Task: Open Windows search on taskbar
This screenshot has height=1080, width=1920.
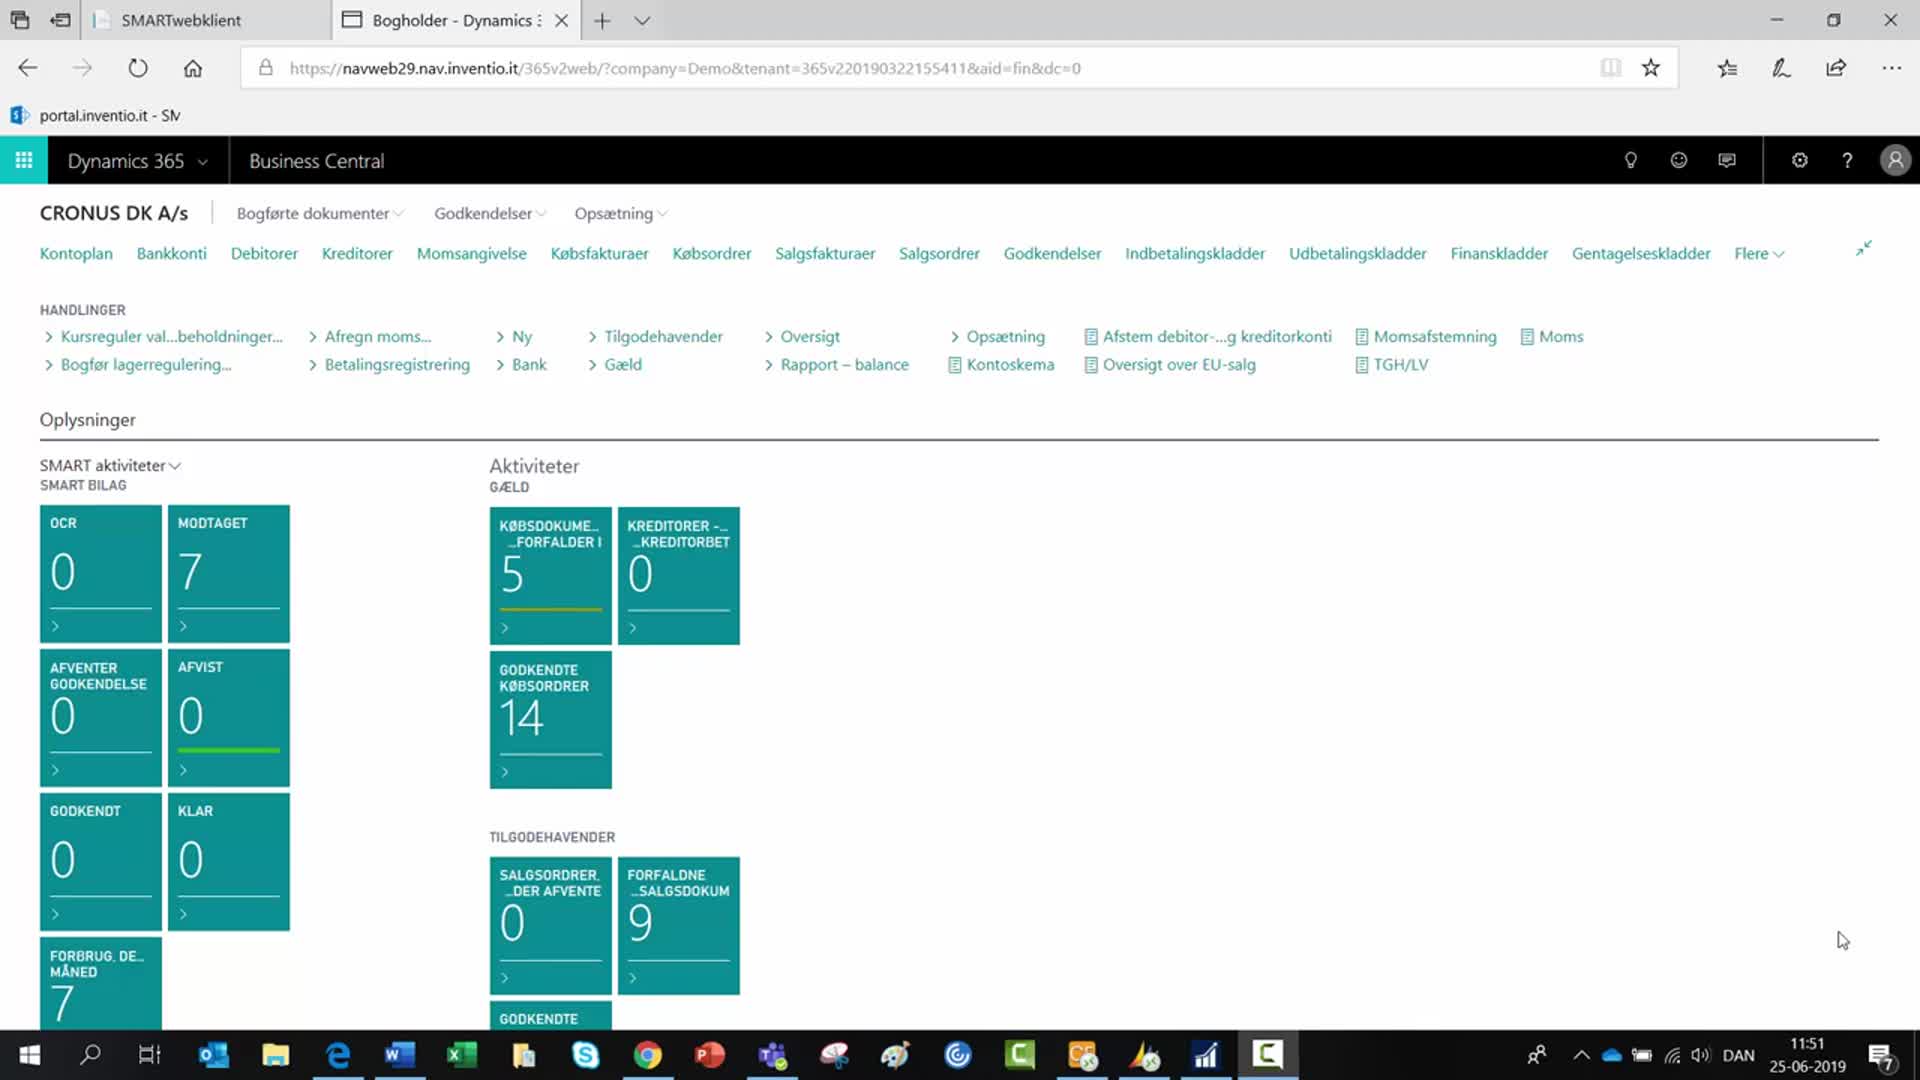Action: 90,1055
